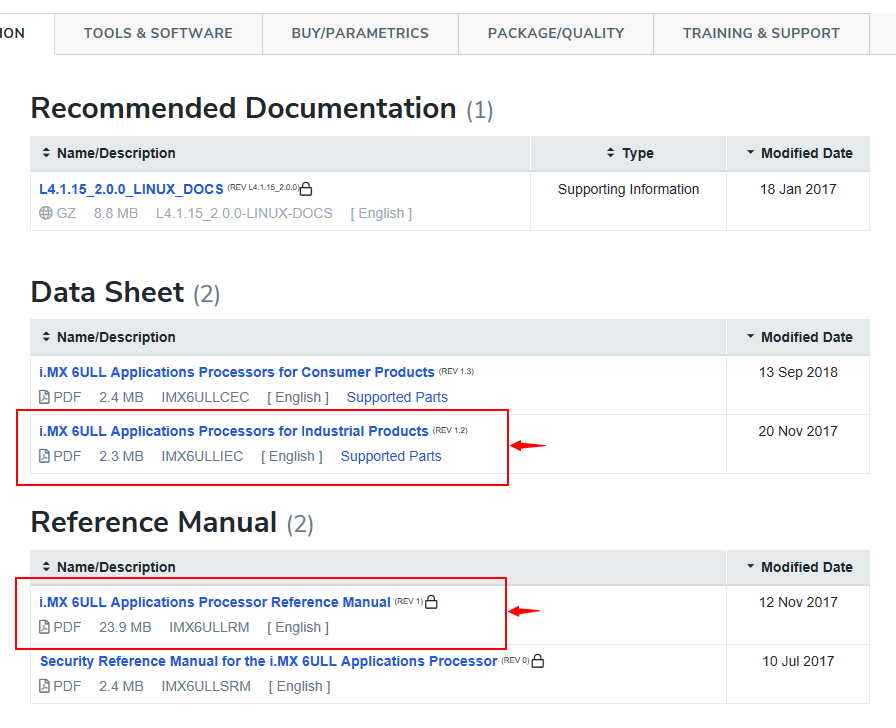Sort Reference Manual table by Name/Description
Viewport: 896px width, 728px height.
(109, 567)
